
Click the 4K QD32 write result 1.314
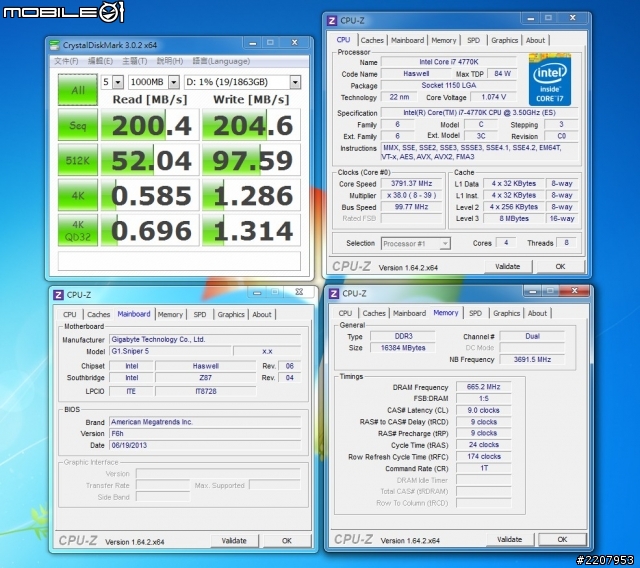click(251, 231)
